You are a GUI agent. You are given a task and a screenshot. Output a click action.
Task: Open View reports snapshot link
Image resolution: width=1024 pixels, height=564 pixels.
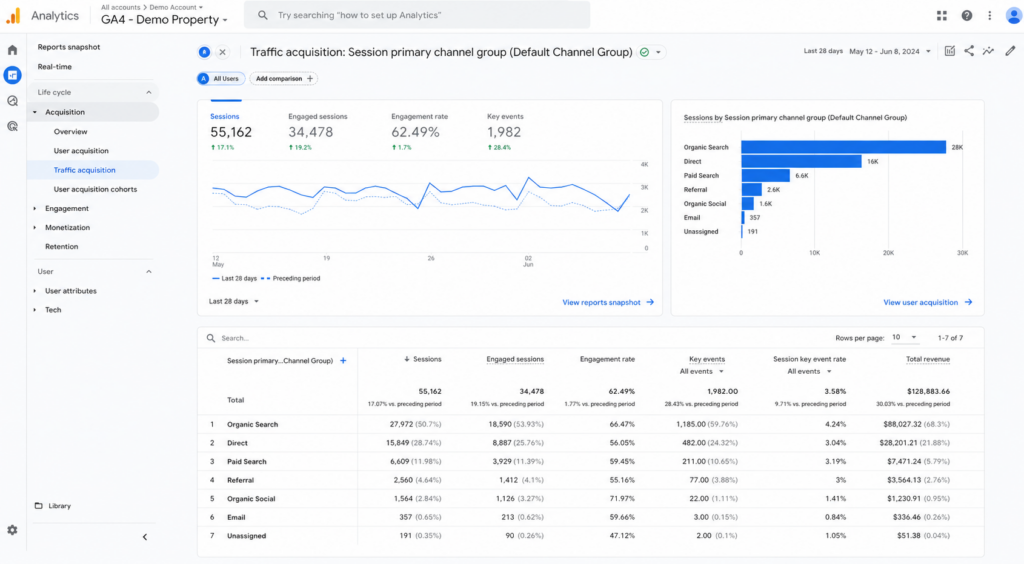[608, 302]
